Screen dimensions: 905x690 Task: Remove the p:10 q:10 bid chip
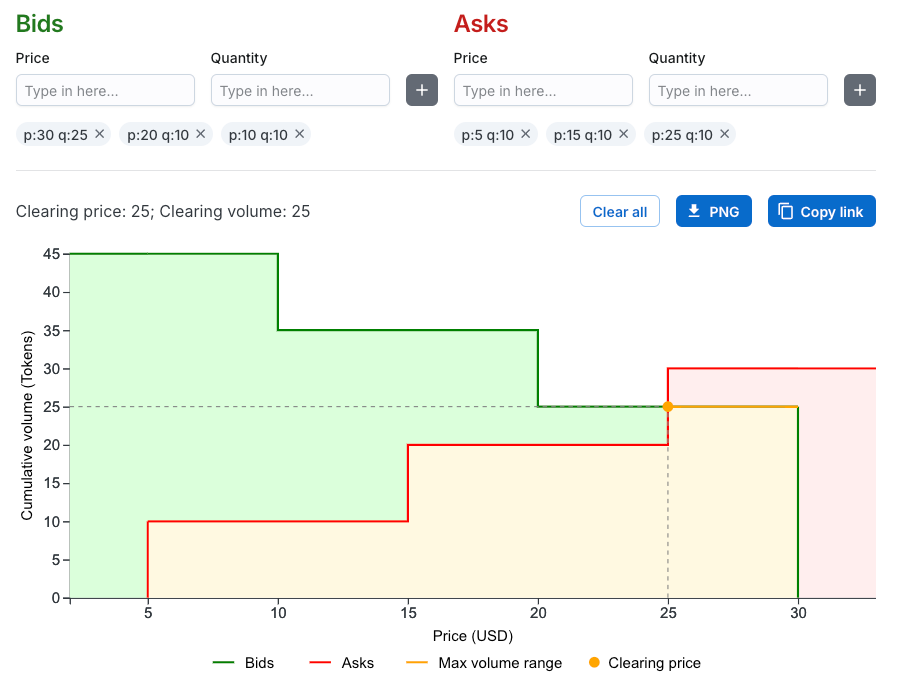coord(300,134)
